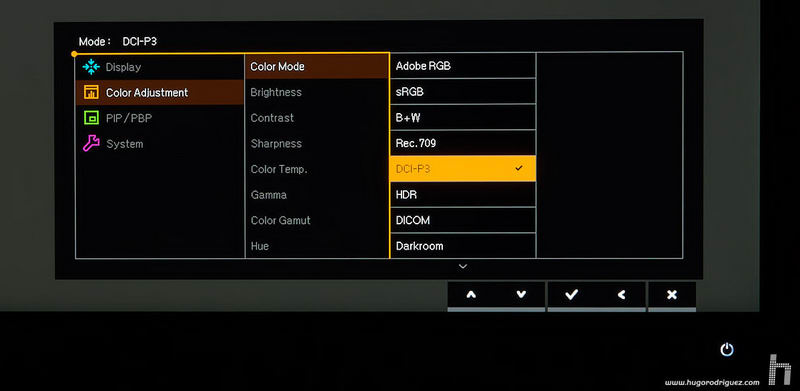Open the Color Adjustment menu item
The image size is (800, 391).
click(160, 92)
